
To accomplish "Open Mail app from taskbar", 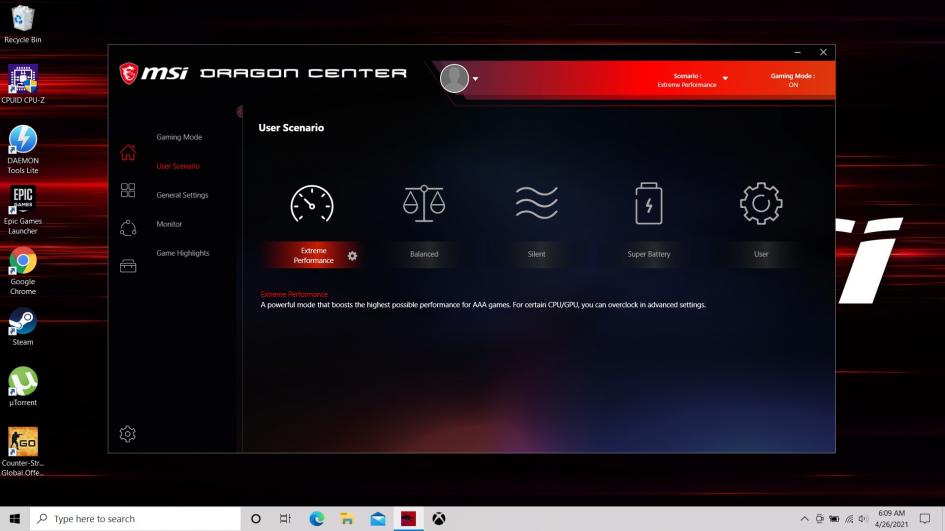I will (x=378, y=519).
